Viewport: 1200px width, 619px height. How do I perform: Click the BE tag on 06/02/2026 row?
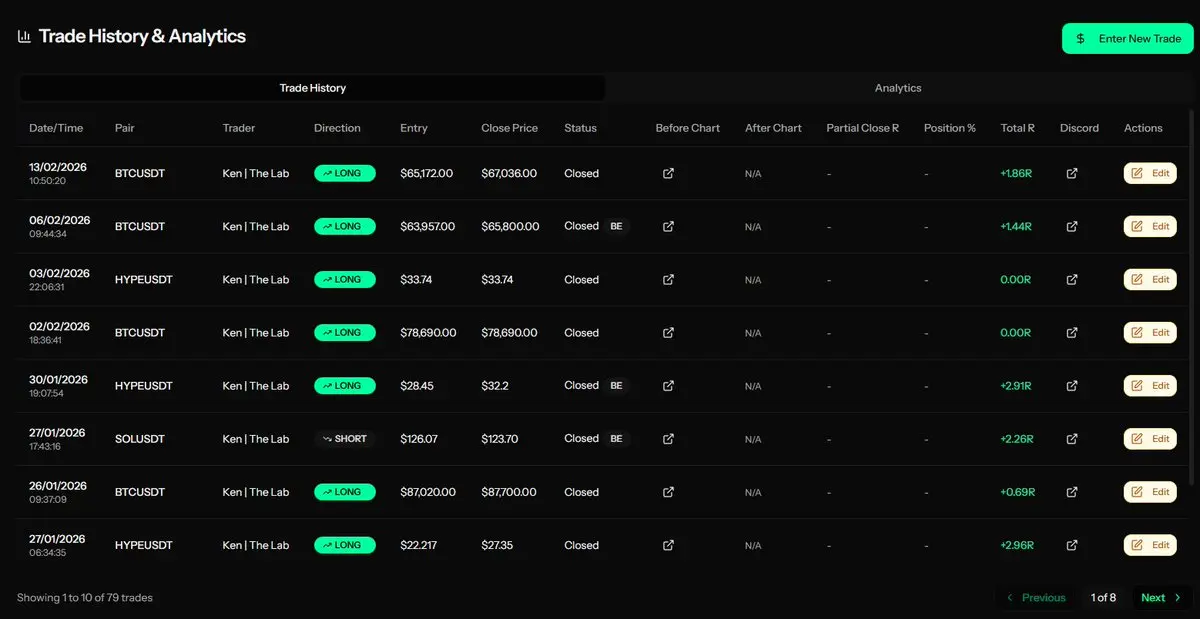point(616,226)
